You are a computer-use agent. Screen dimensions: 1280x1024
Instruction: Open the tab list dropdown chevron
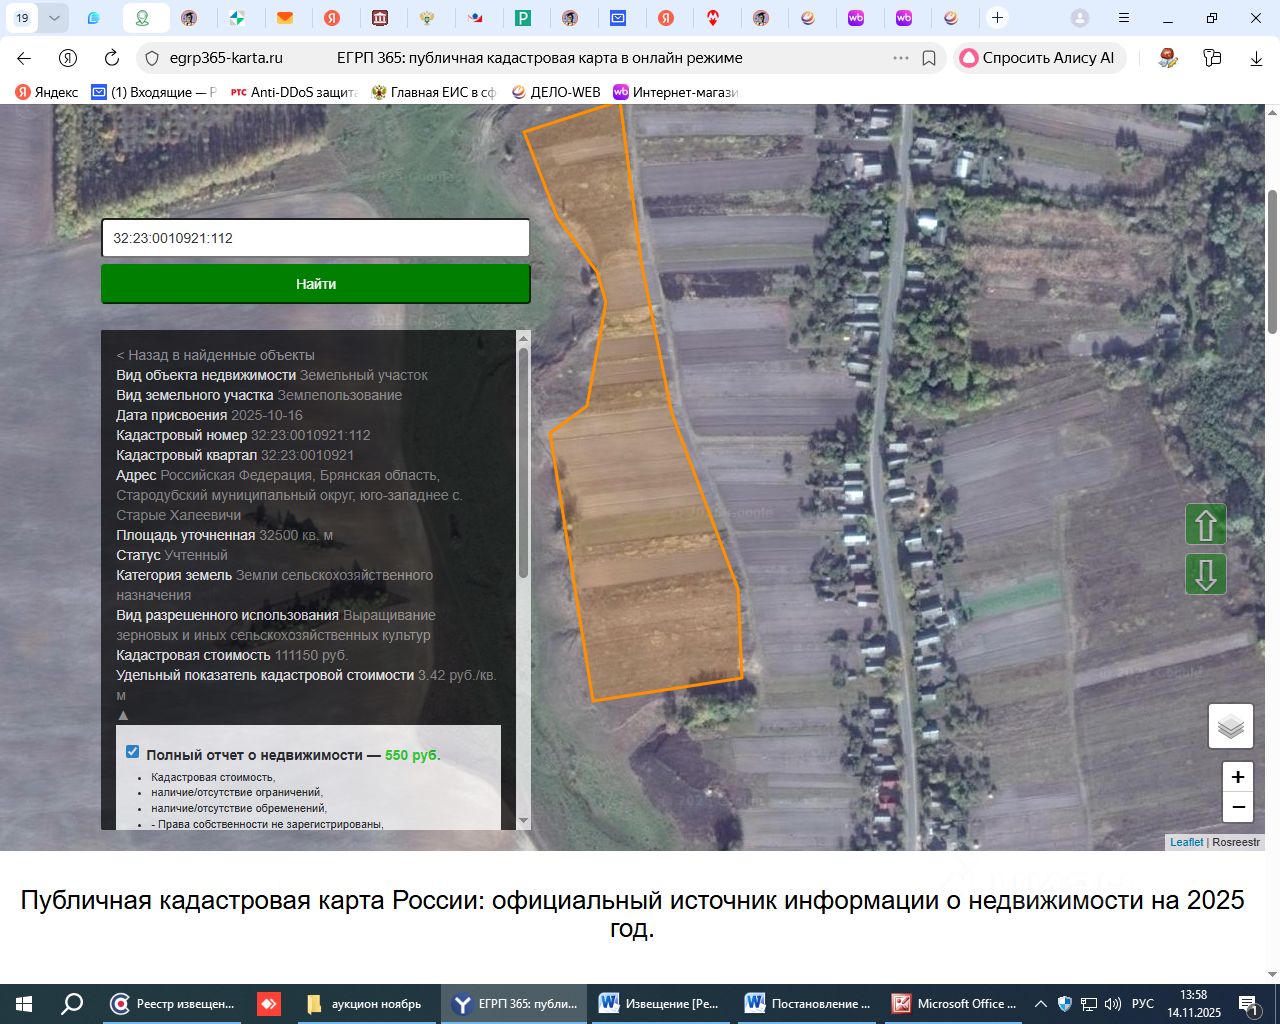(x=54, y=18)
